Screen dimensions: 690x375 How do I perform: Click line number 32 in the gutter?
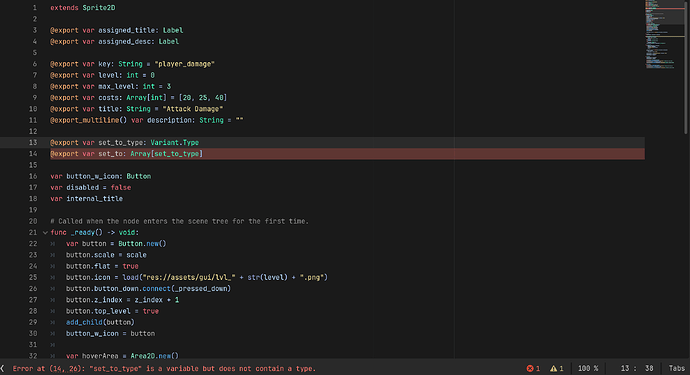[x=33, y=355]
